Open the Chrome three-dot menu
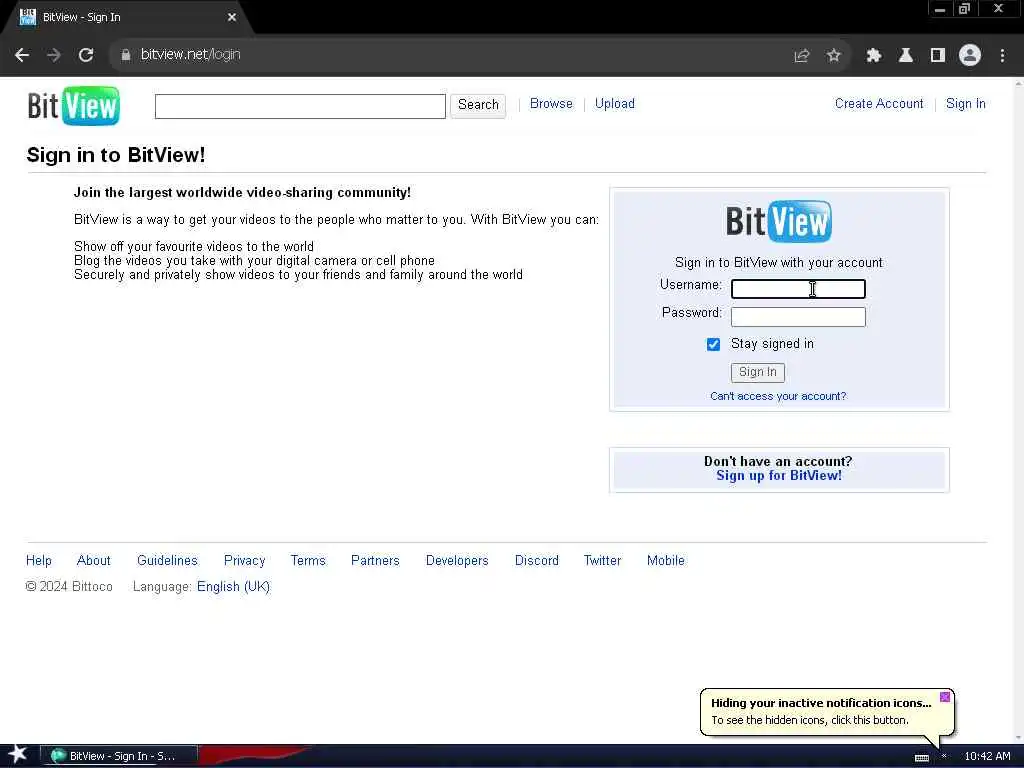Image resolution: width=1024 pixels, height=768 pixels. point(1002,56)
